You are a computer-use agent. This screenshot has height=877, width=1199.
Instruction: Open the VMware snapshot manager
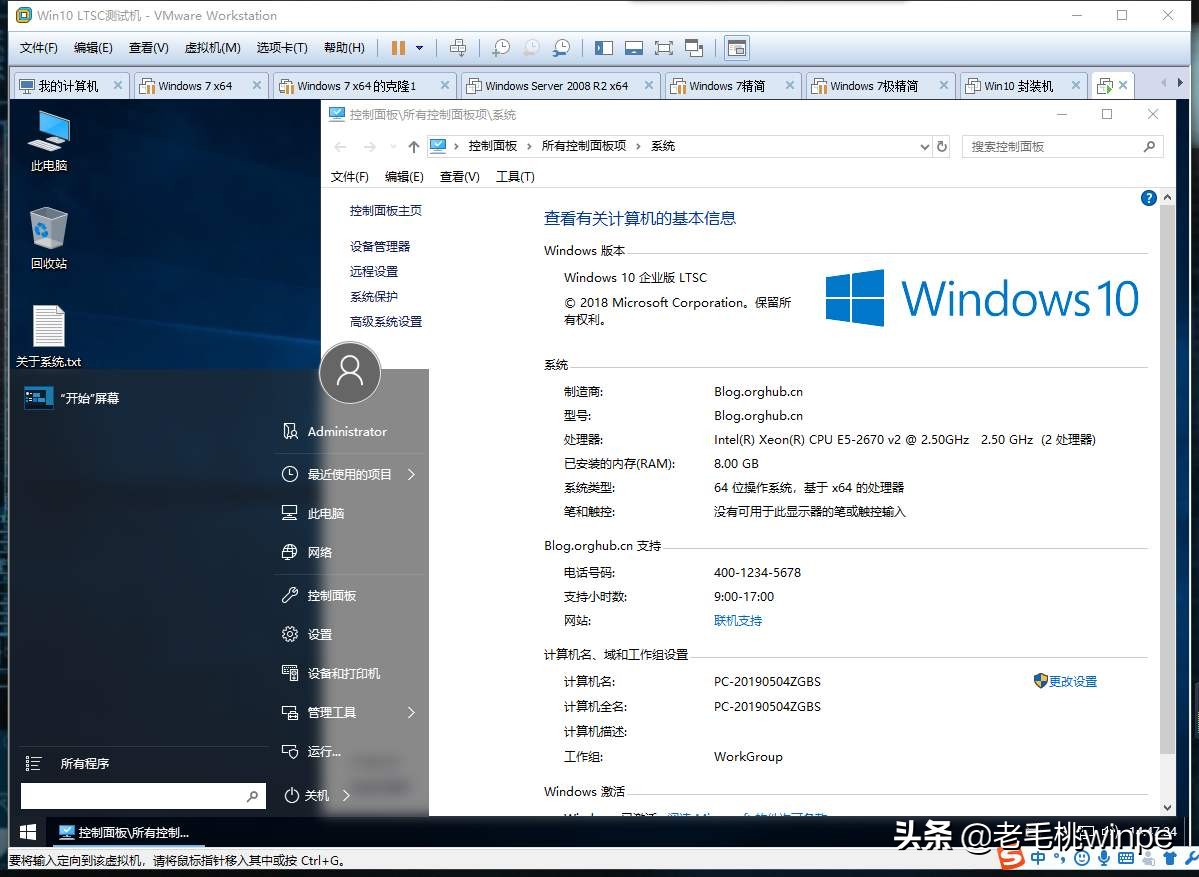(562, 47)
